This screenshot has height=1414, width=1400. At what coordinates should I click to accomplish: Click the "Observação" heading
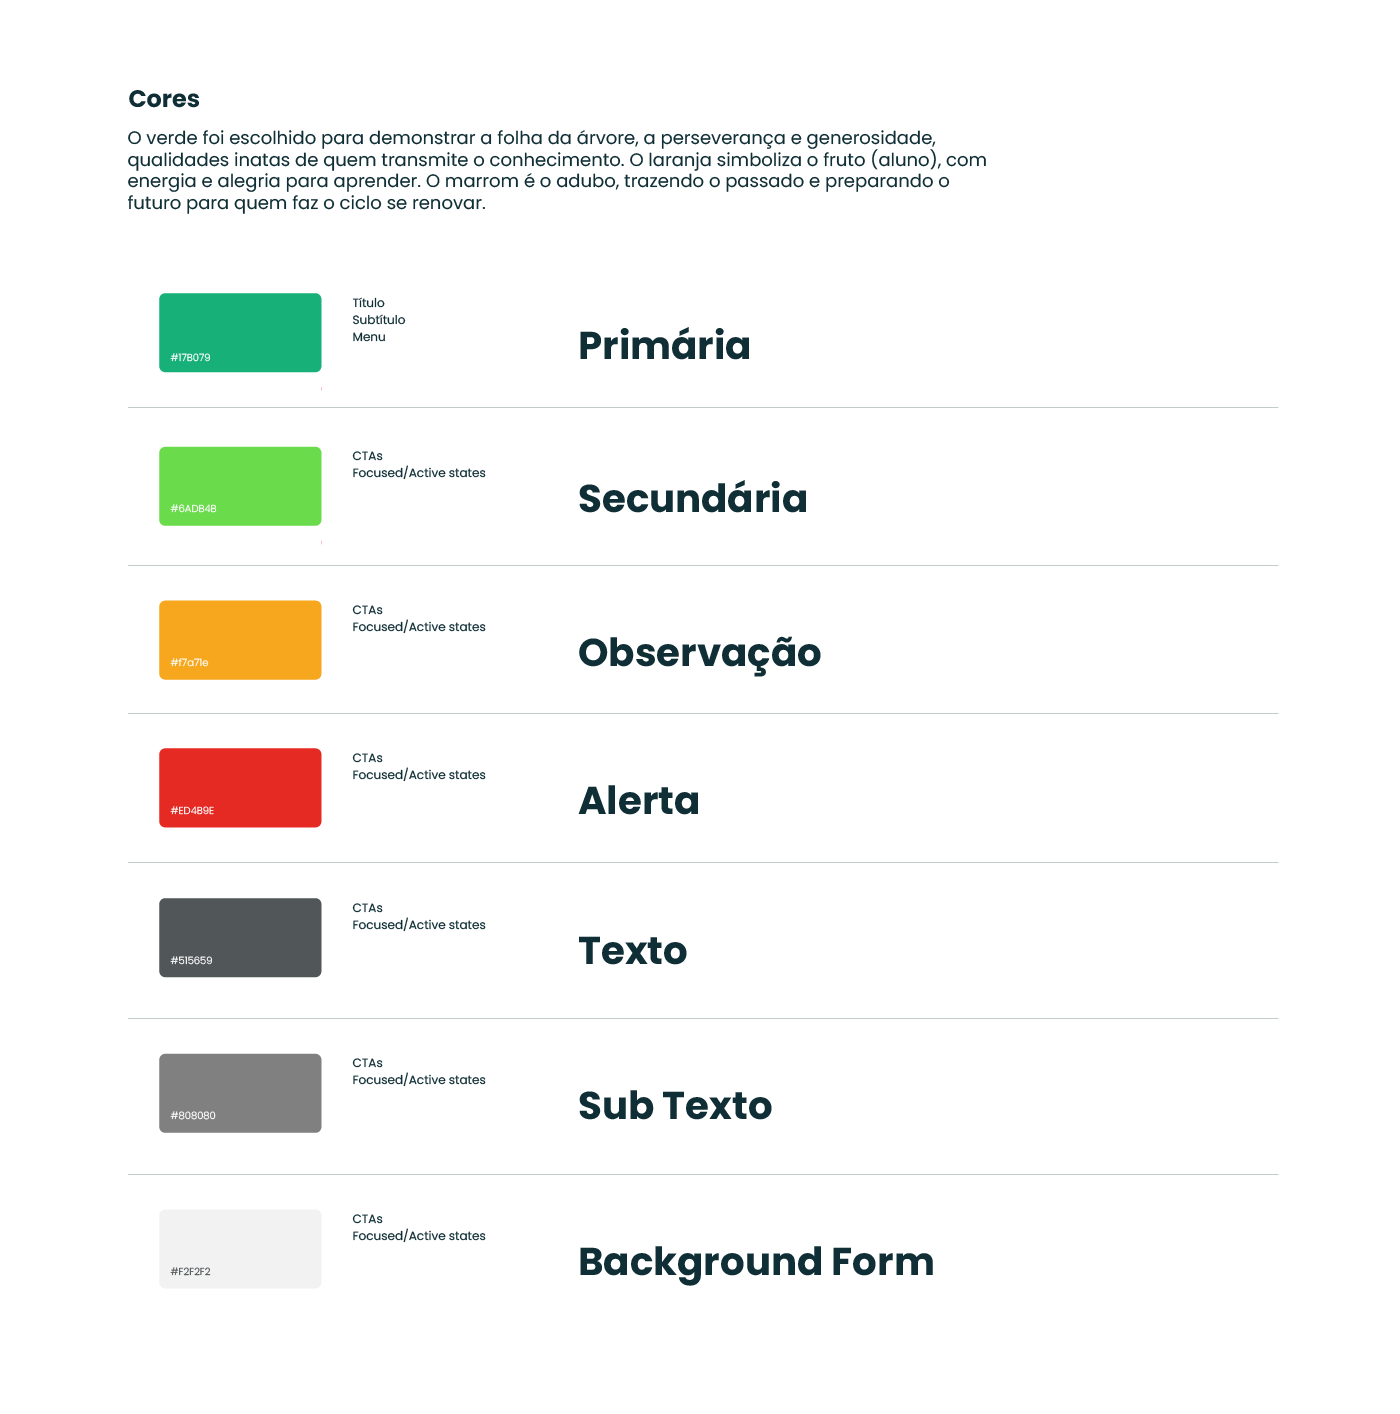pyautogui.click(x=699, y=653)
